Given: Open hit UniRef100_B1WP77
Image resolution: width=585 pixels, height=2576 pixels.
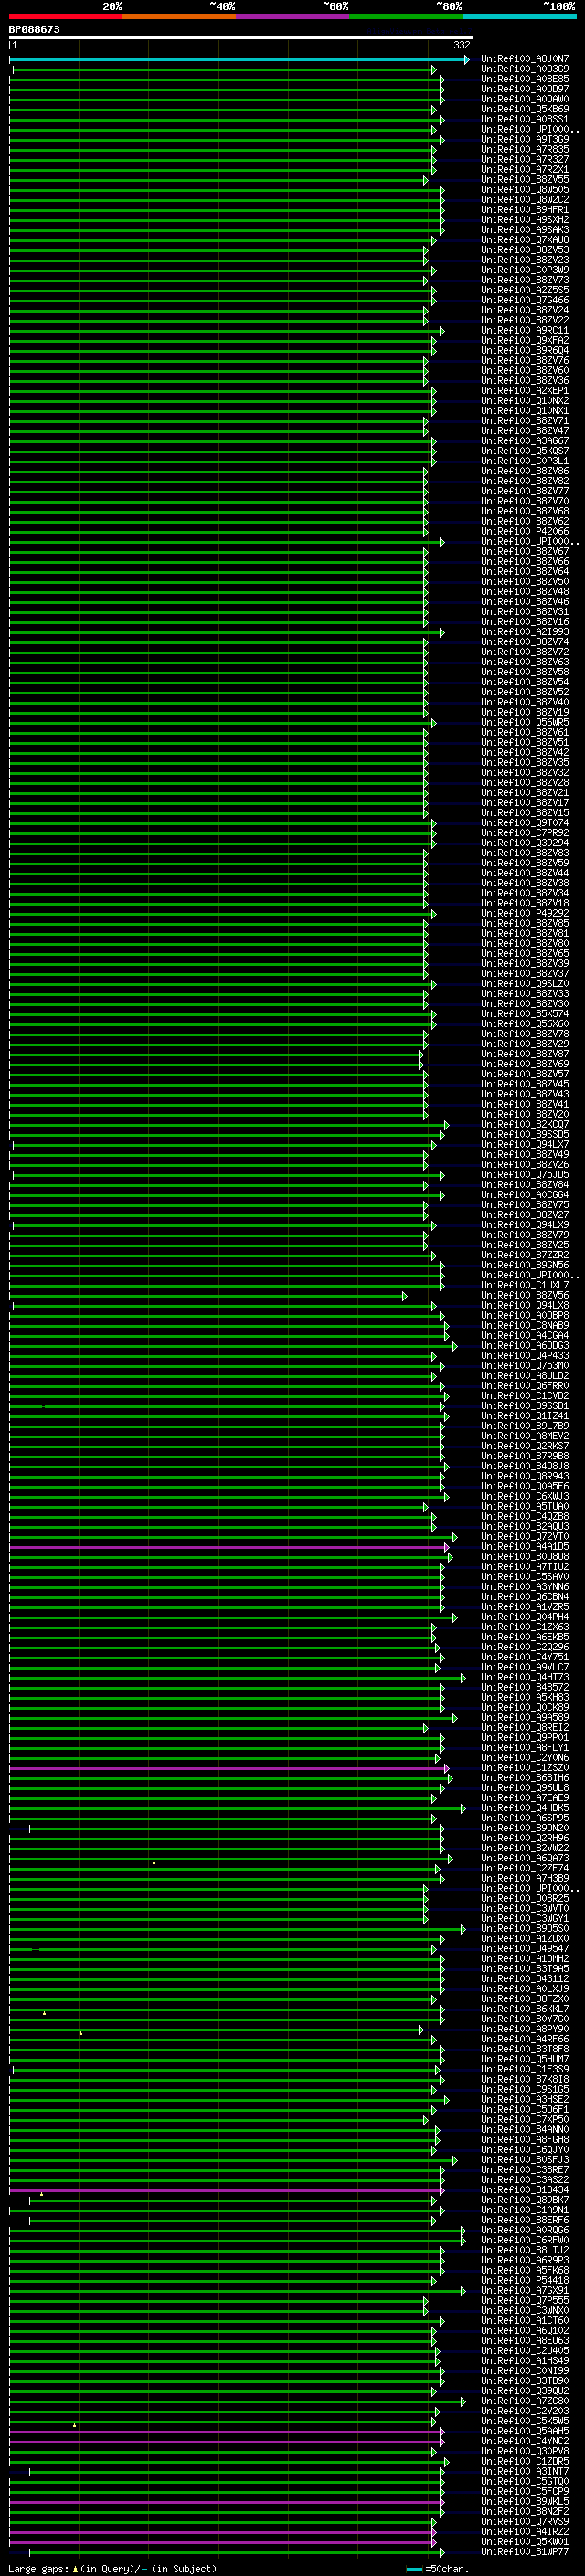Looking at the screenshot, I should point(525,2551).
